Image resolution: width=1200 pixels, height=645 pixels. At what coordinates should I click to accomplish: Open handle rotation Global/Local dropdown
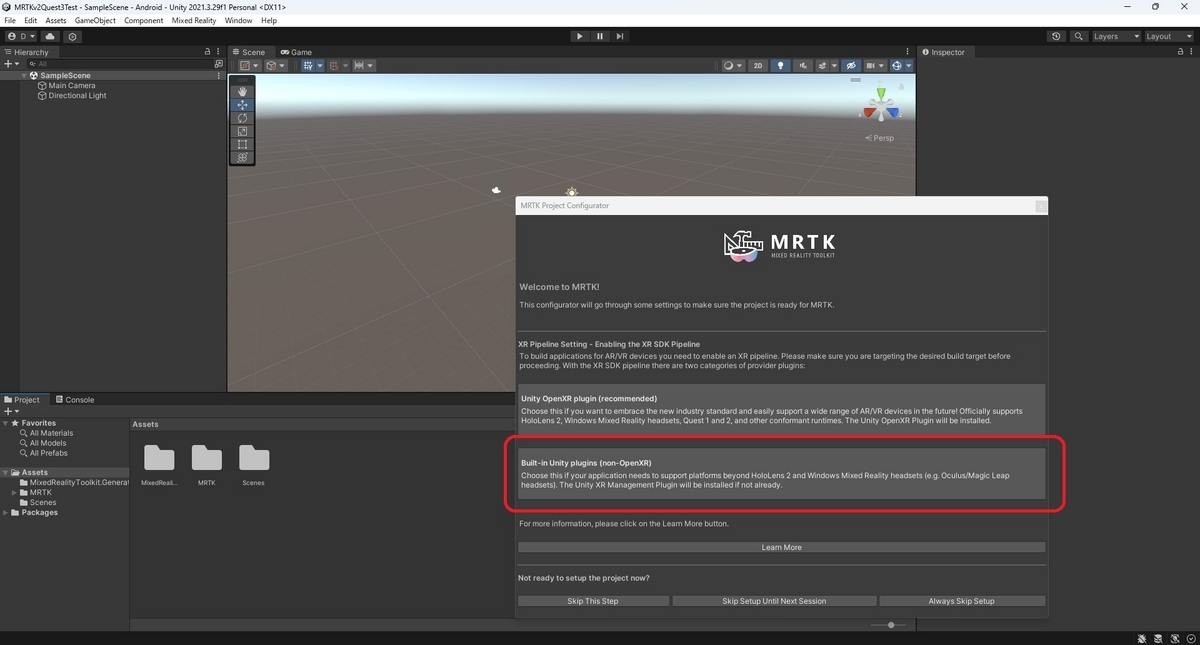coord(275,65)
